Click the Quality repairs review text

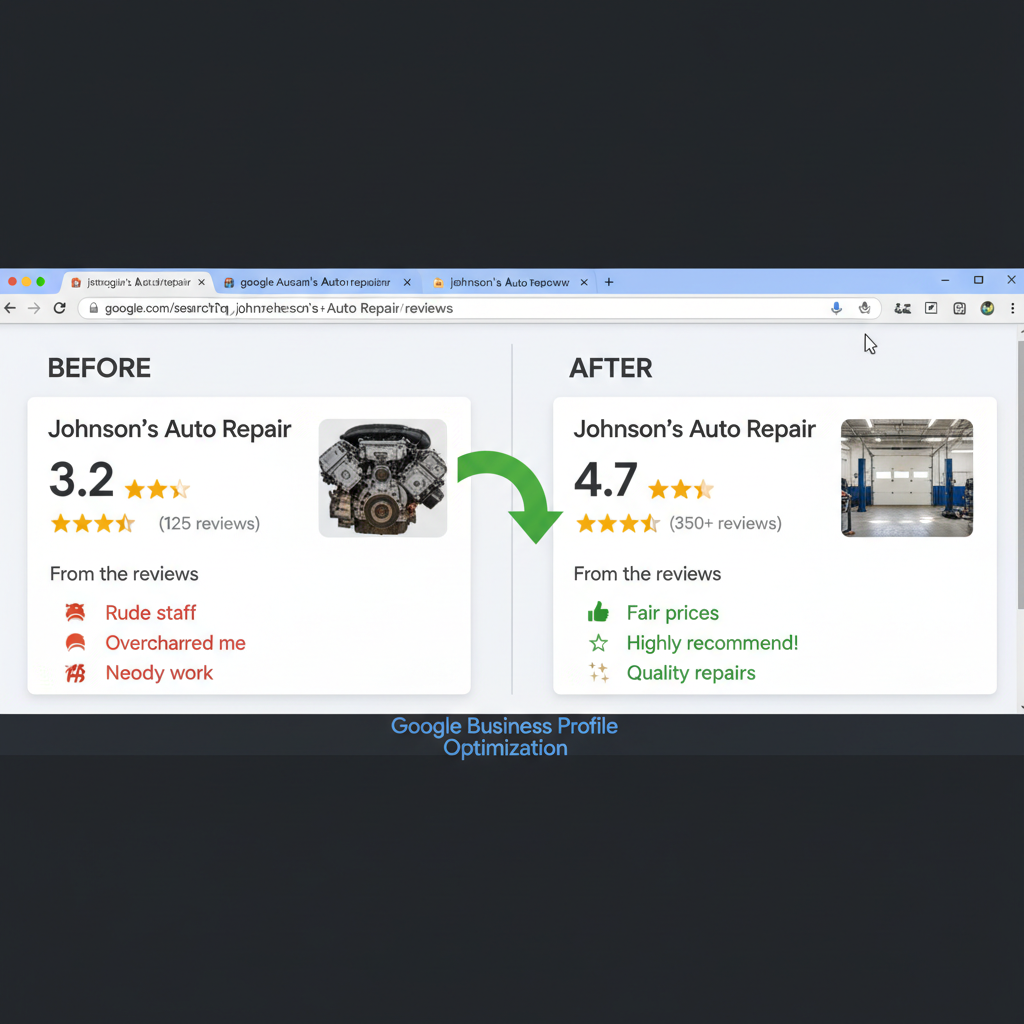pos(691,673)
